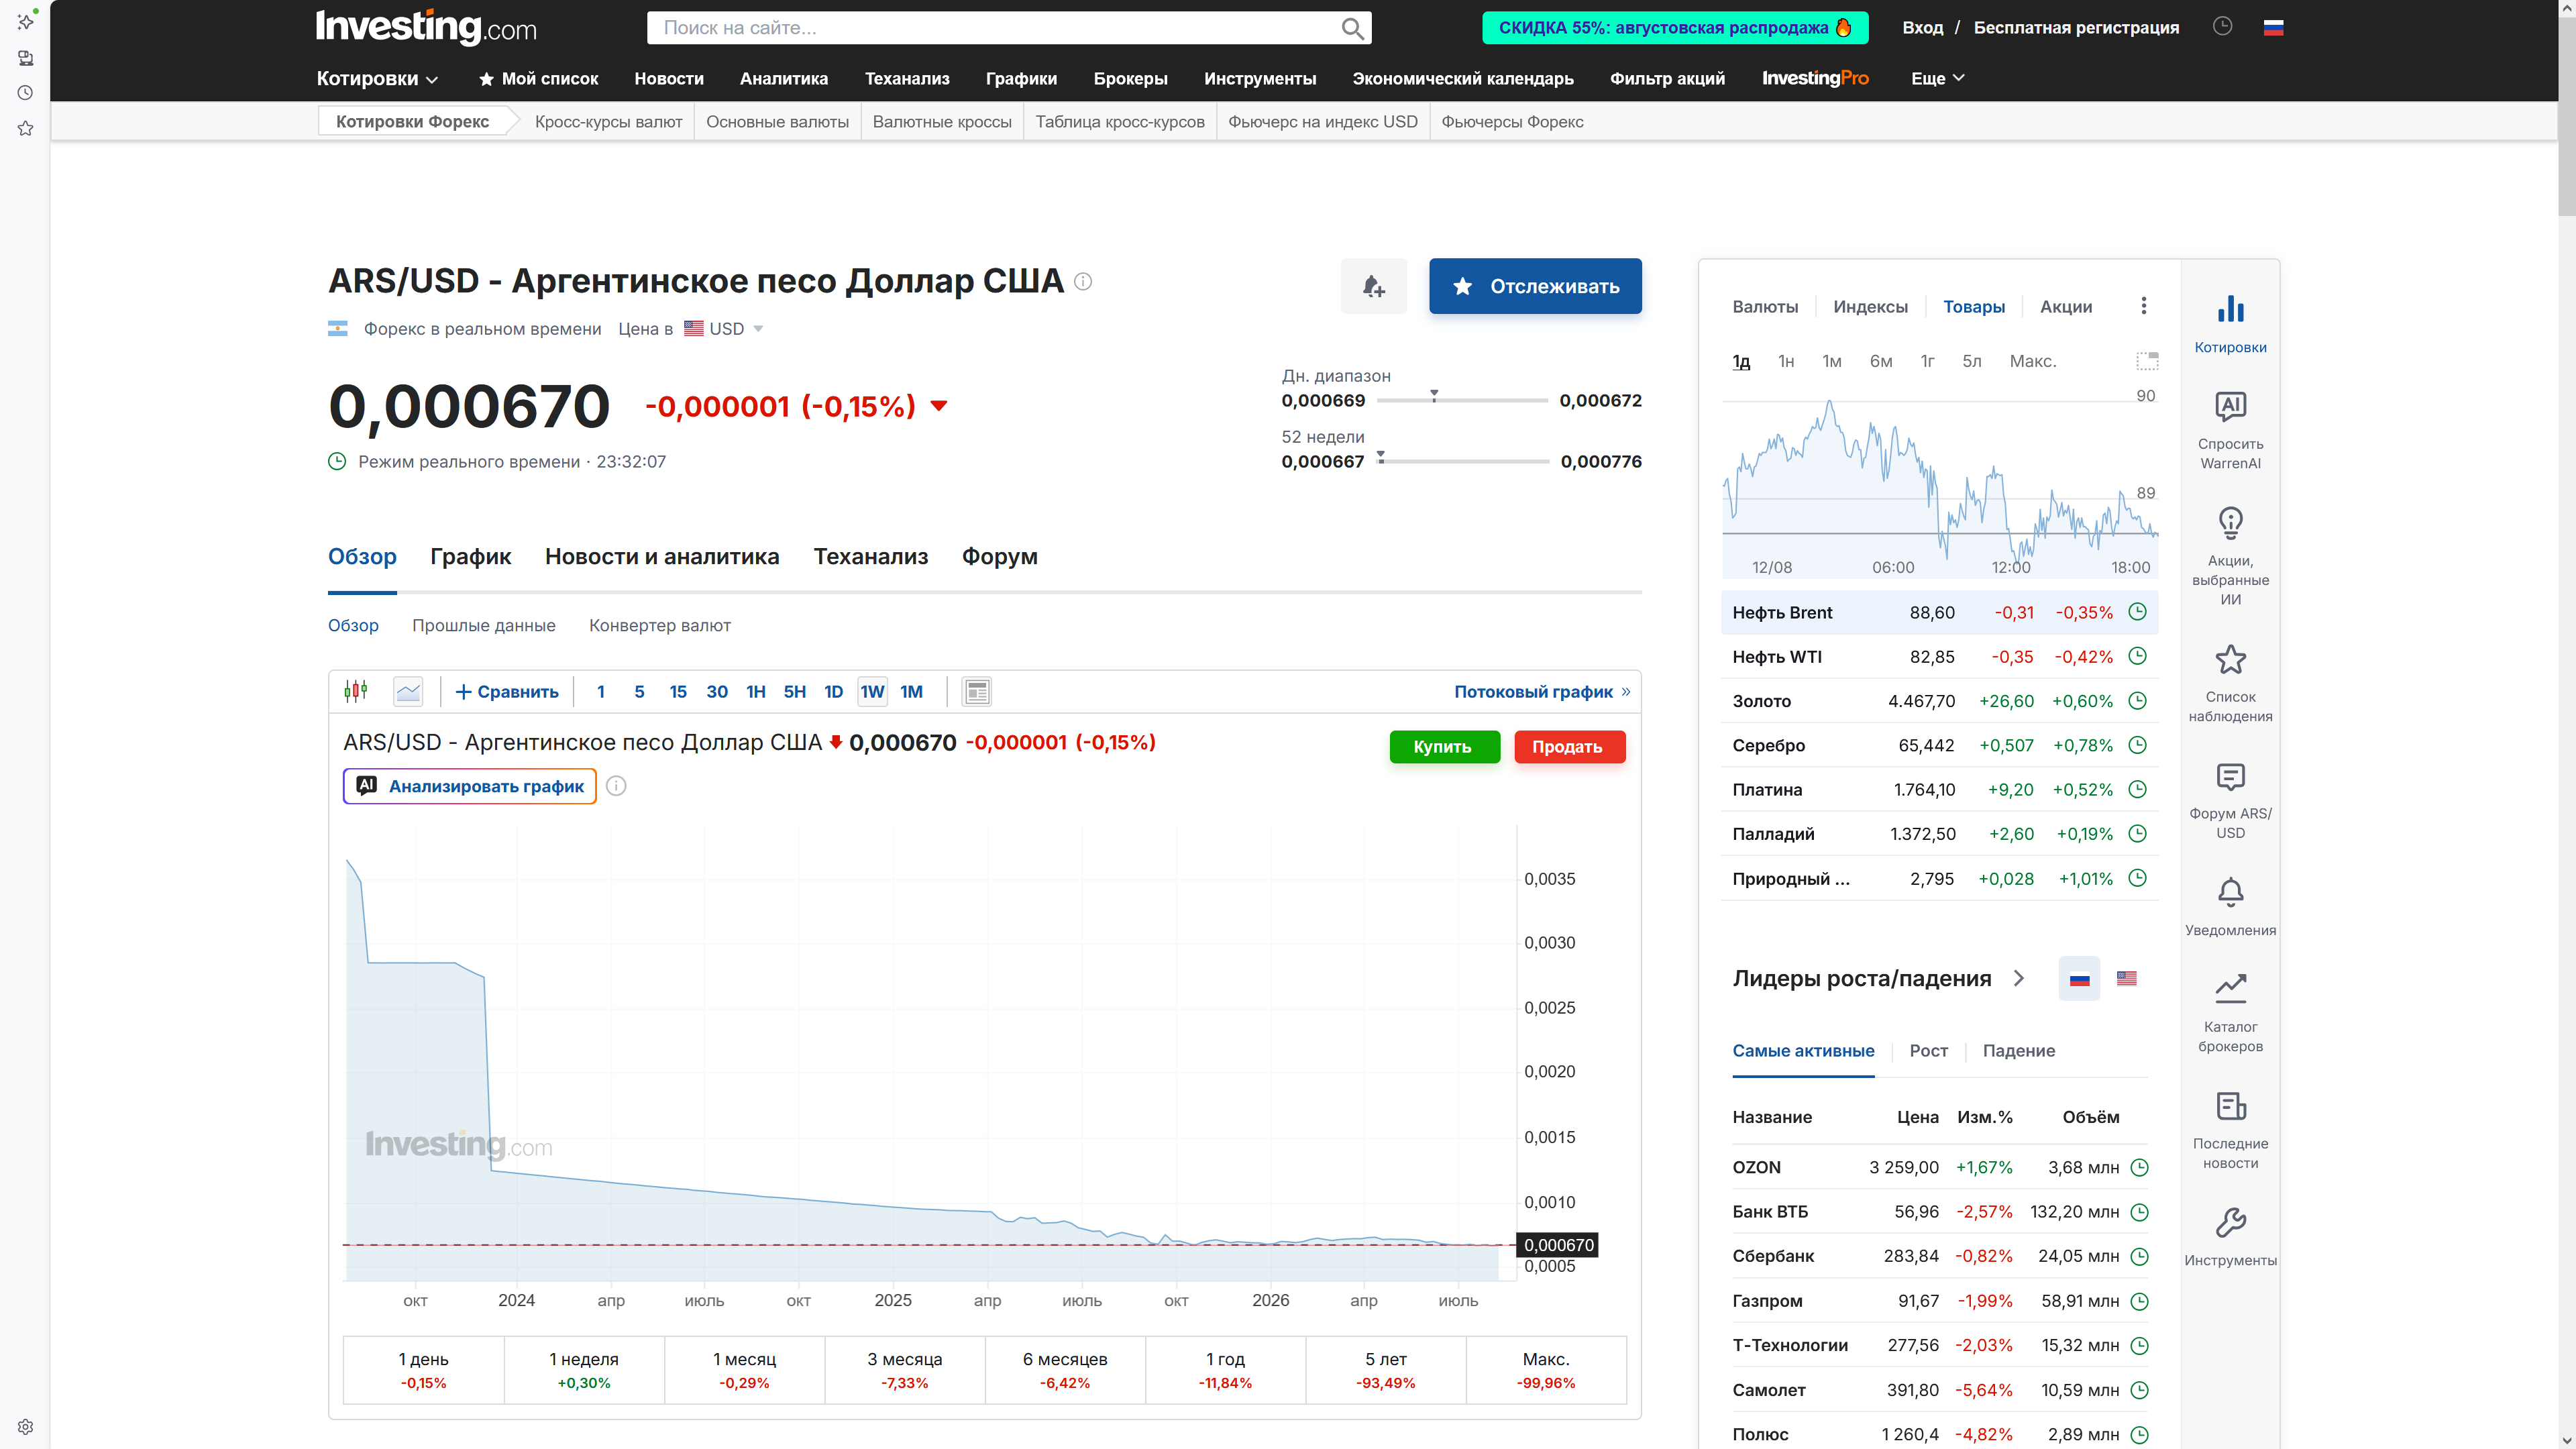Viewport: 2576px width, 1449px height.
Task: Select the 5 лет performance cell
Action: point(1385,1370)
